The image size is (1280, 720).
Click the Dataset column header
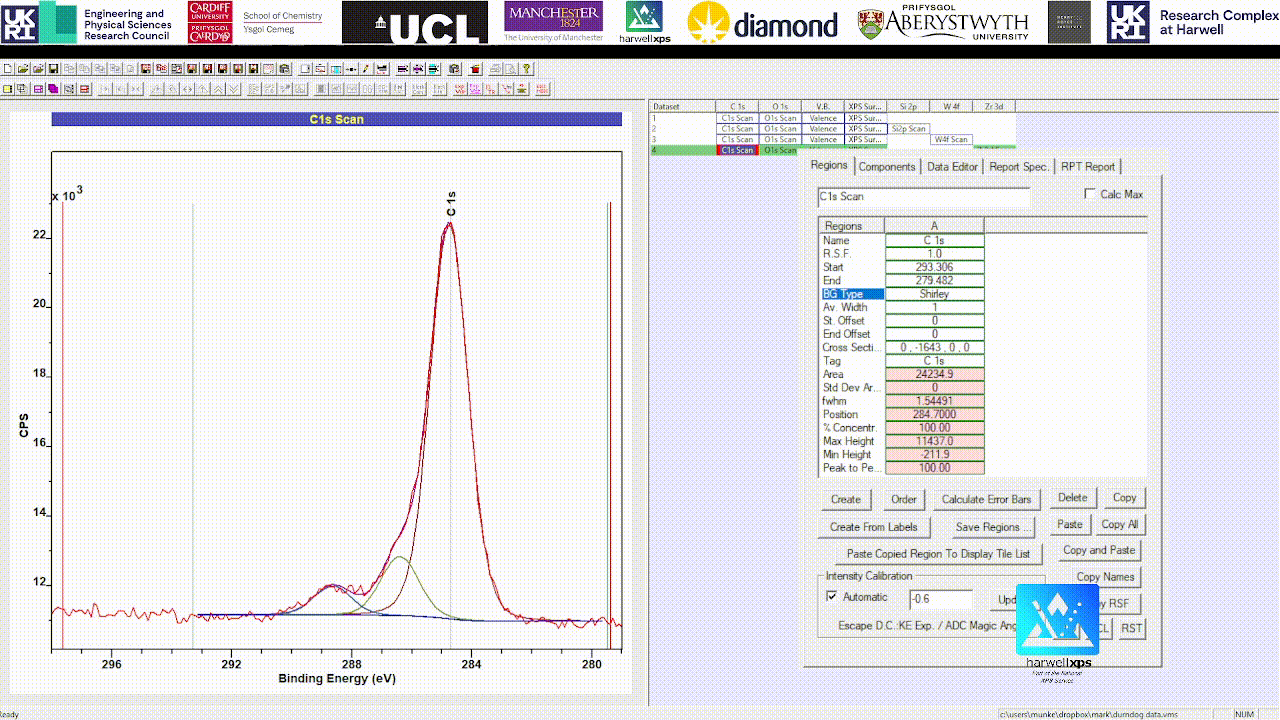tap(683, 106)
